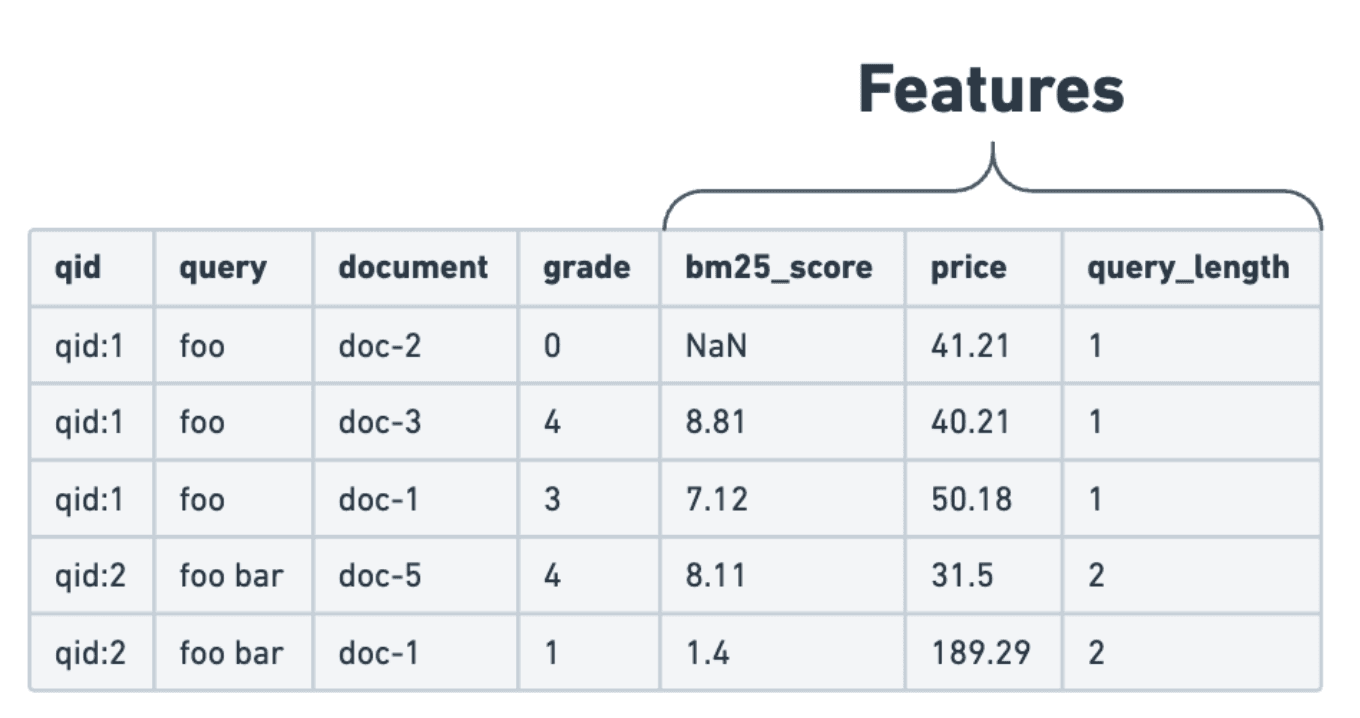1360x718 pixels.
Task: Select the price cell showing 50.18
Action: click(x=971, y=499)
